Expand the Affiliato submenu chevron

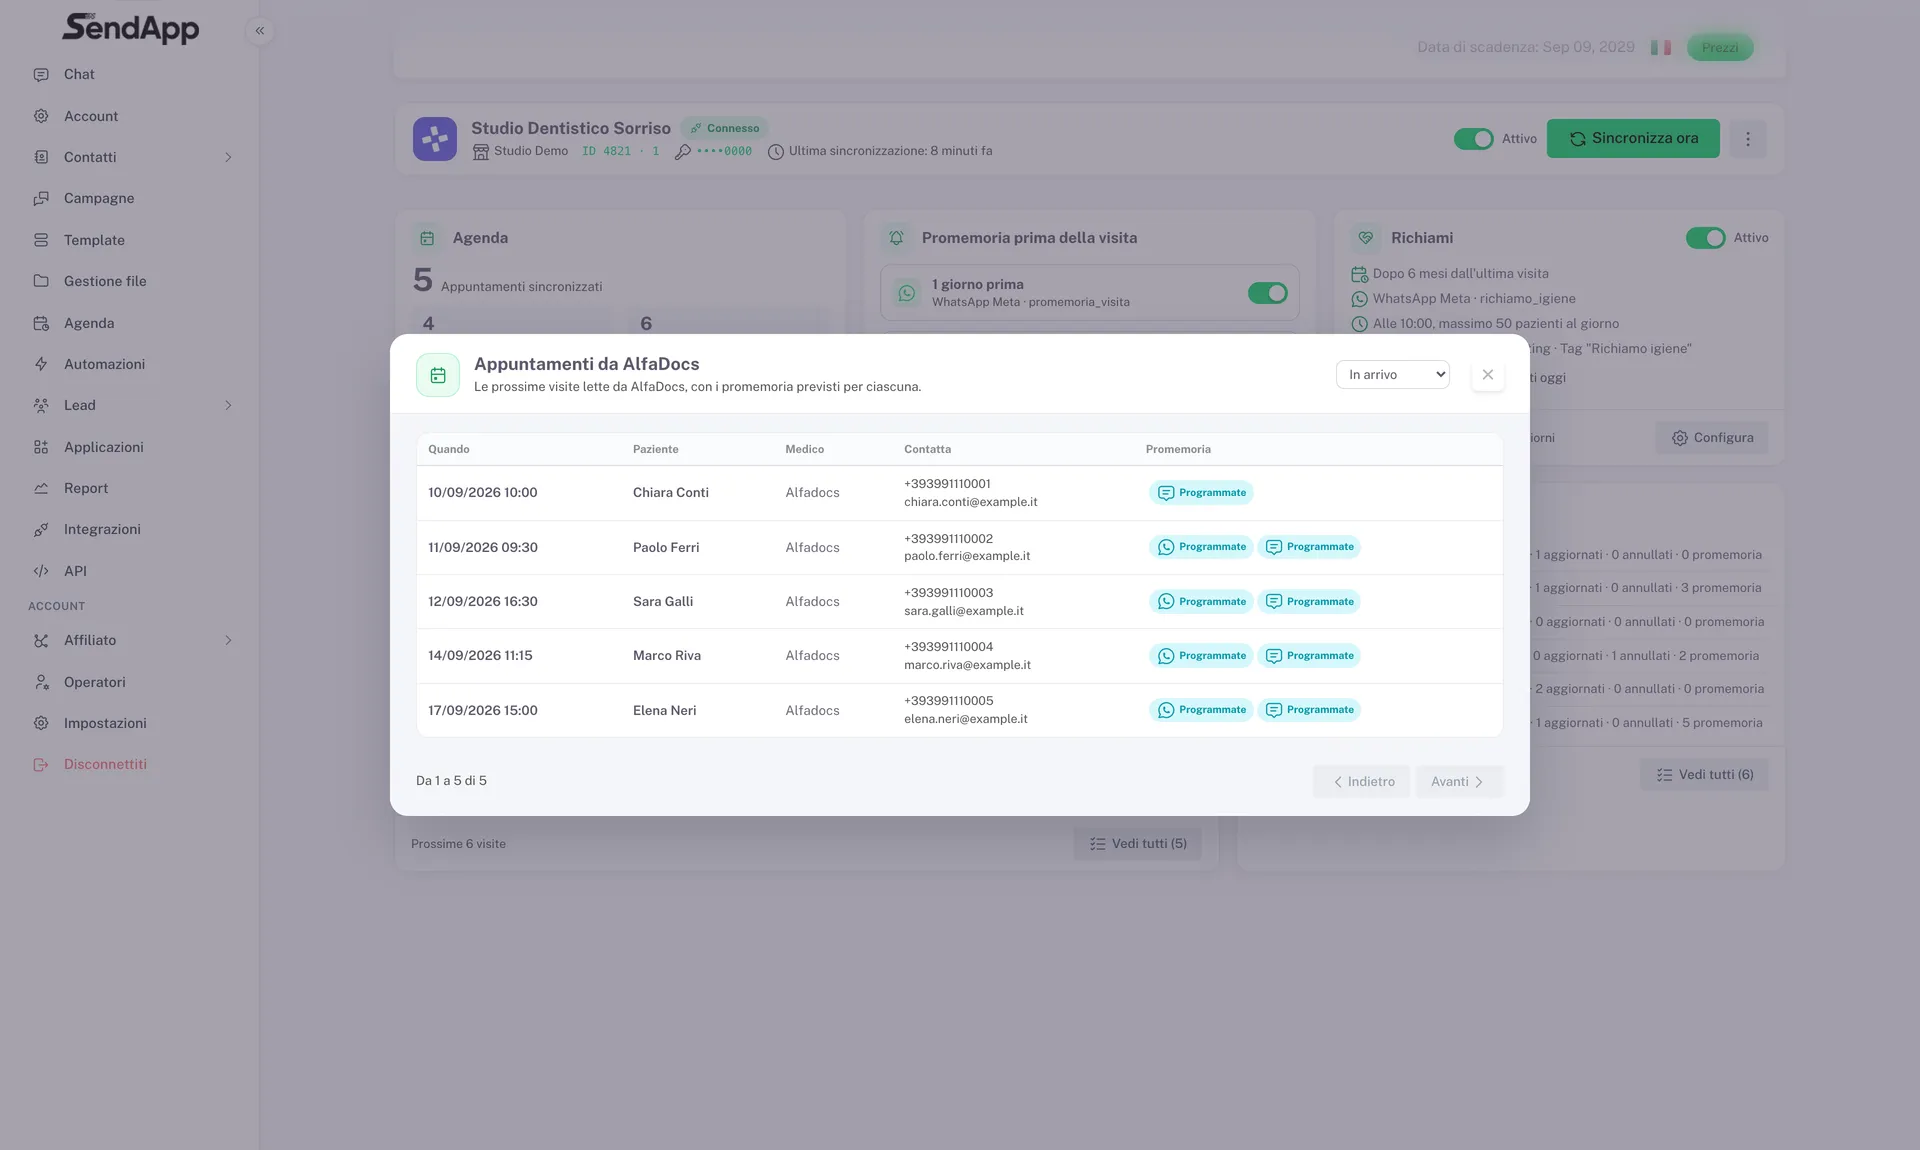tap(228, 640)
